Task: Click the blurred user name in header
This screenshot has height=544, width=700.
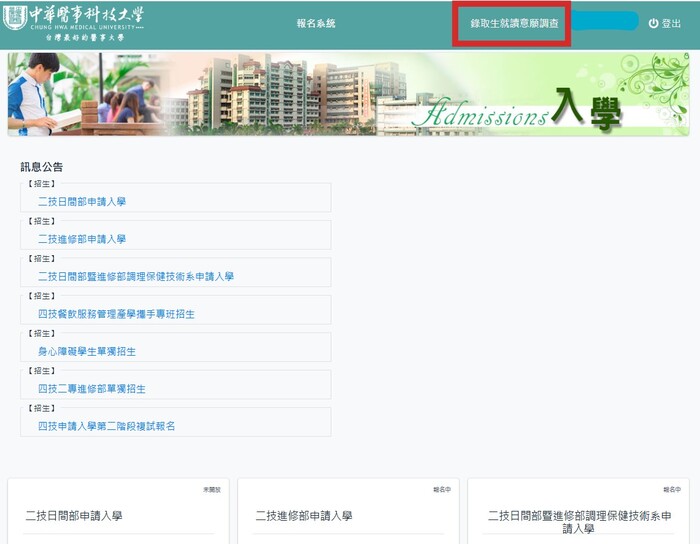Action: click(605, 21)
